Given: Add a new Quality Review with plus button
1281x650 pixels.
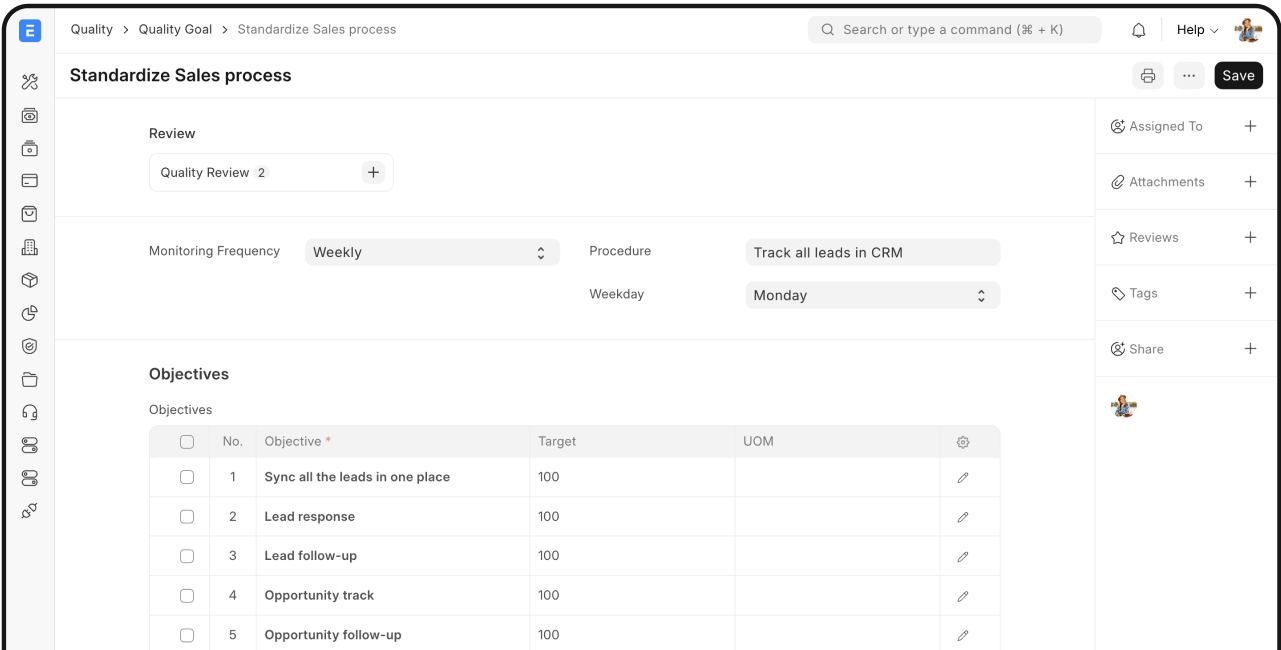Looking at the screenshot, I should [373, 172].
